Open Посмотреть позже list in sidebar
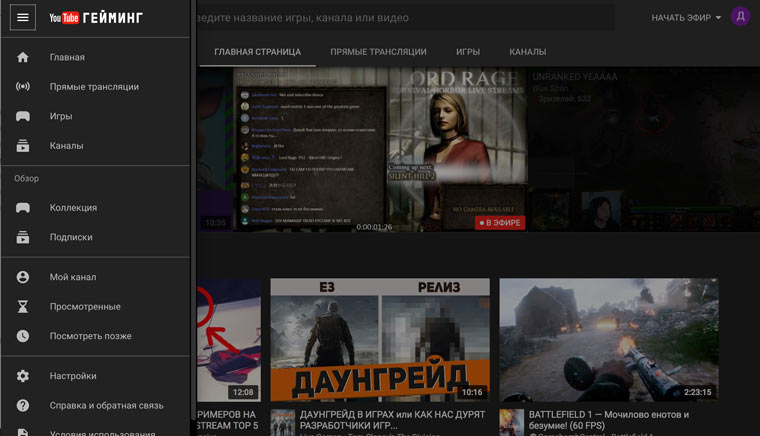This screenshot has width=760, height=436. pos(90,336)
